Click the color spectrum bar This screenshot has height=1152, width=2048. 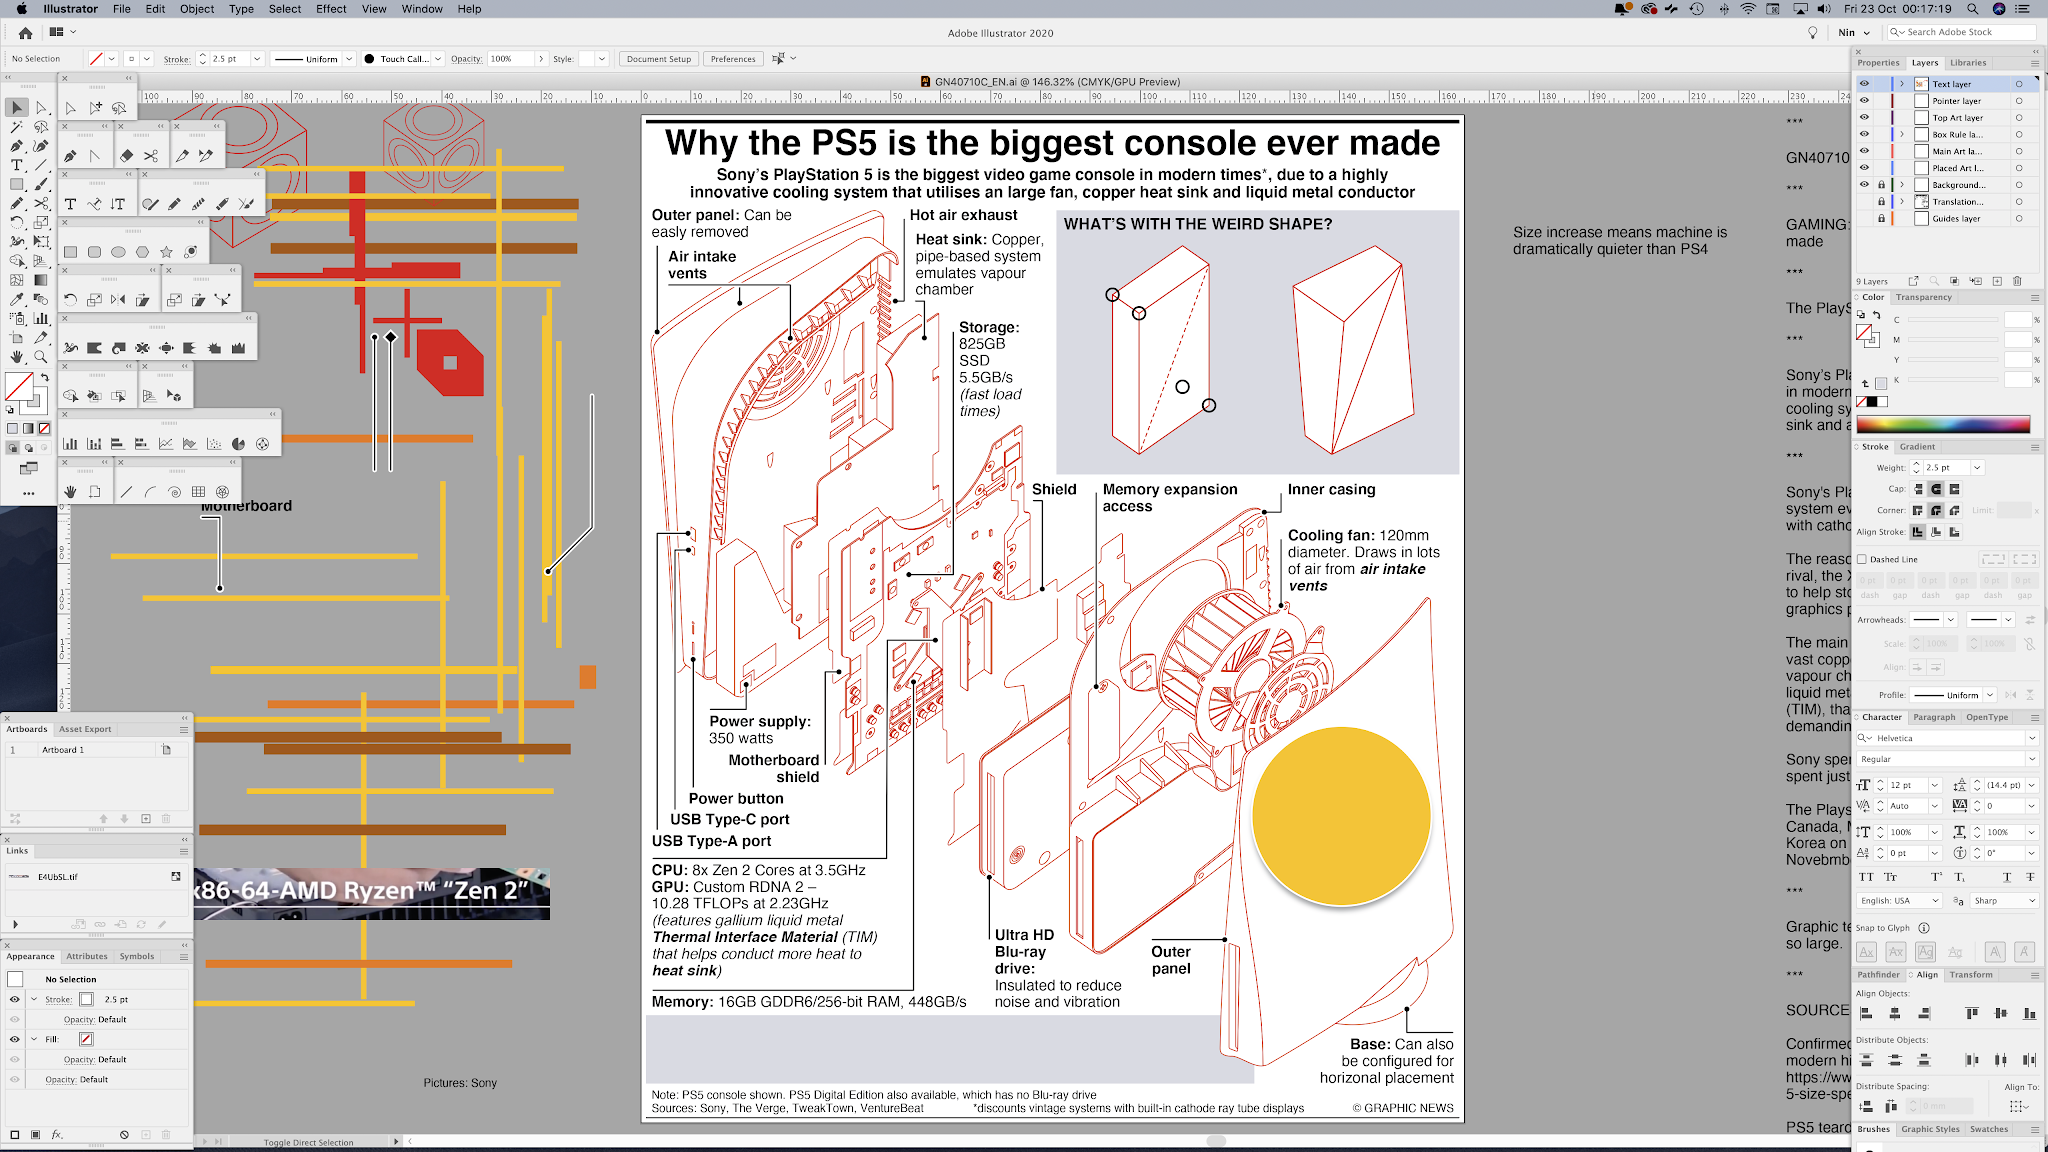pos(1943,424)
